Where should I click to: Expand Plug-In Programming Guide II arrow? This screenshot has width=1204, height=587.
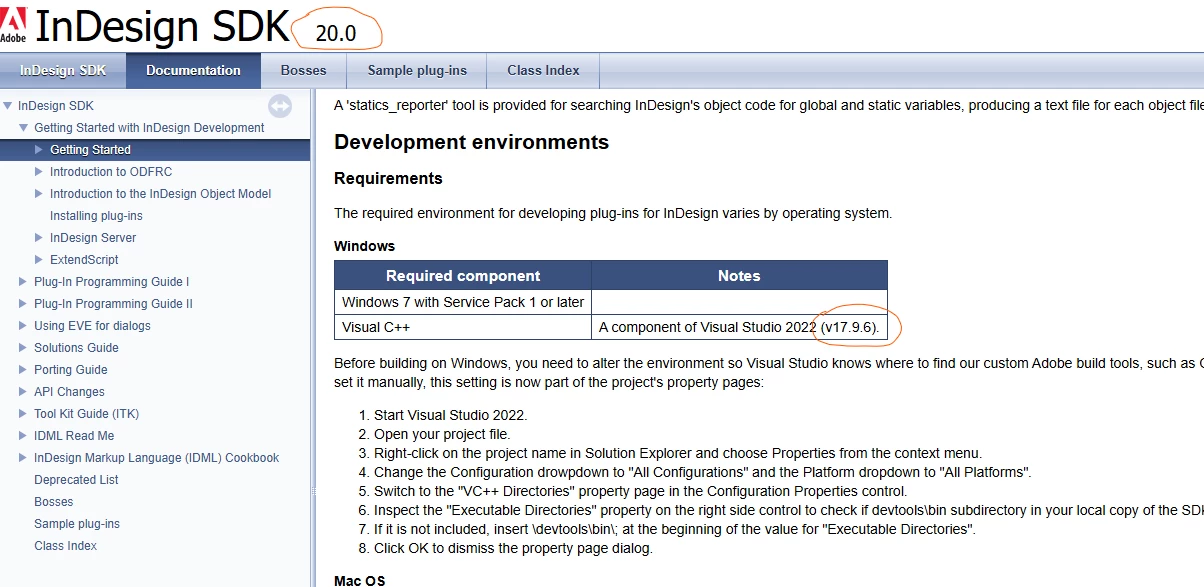tap(24, 304)
